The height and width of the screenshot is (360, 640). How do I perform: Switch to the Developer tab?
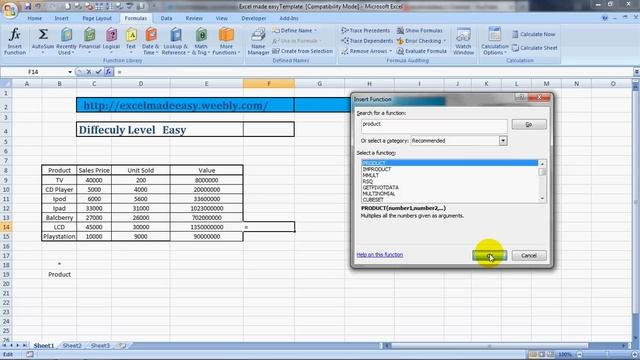click(253, 18)
